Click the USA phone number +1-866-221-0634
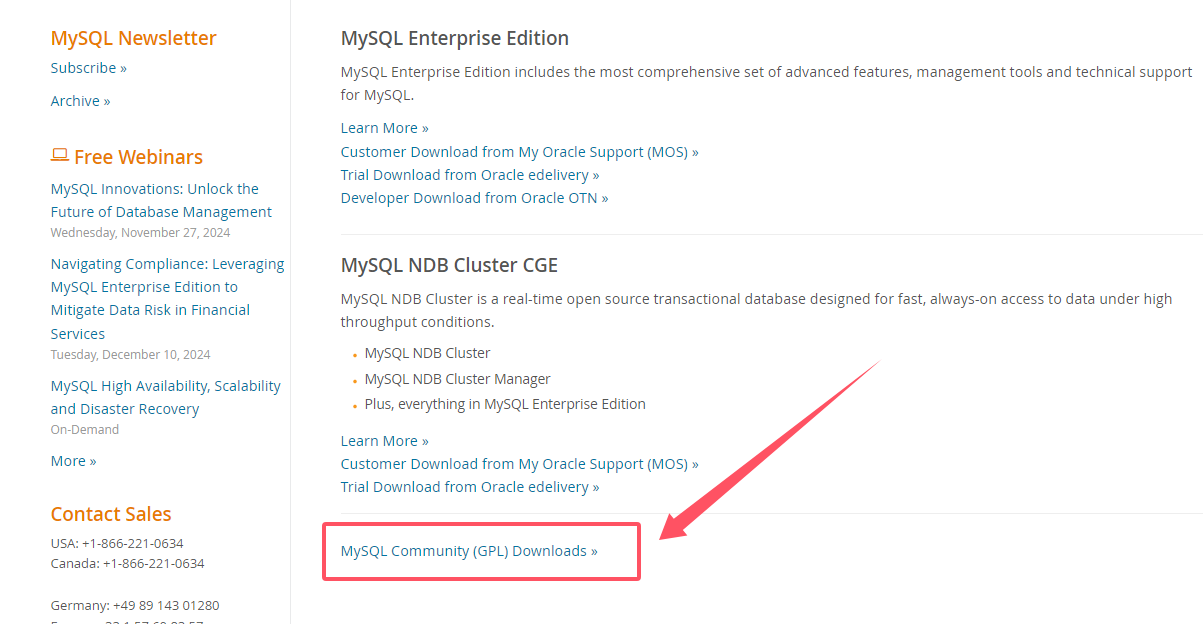Image resolution: width=1203 pixels, height=624 pixels. coord(133,544)
